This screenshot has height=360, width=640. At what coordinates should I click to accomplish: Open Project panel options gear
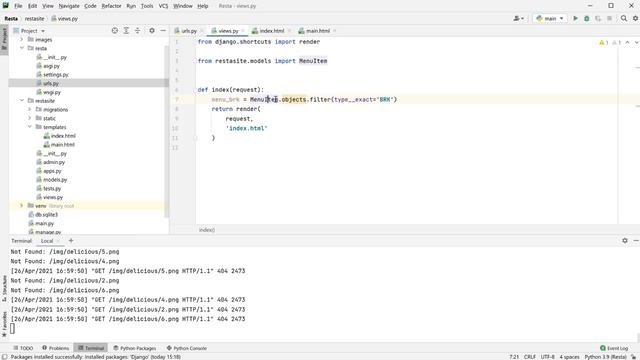coord(152,31)
